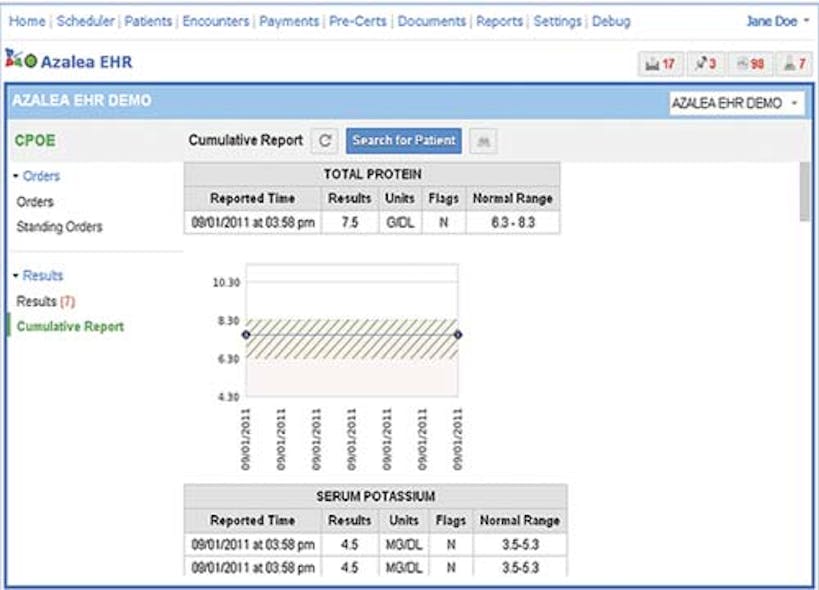Click the 6.3 - 8.3 normal range cell
819x590 pixels.
pyautogui.click(x=513, y=222)
